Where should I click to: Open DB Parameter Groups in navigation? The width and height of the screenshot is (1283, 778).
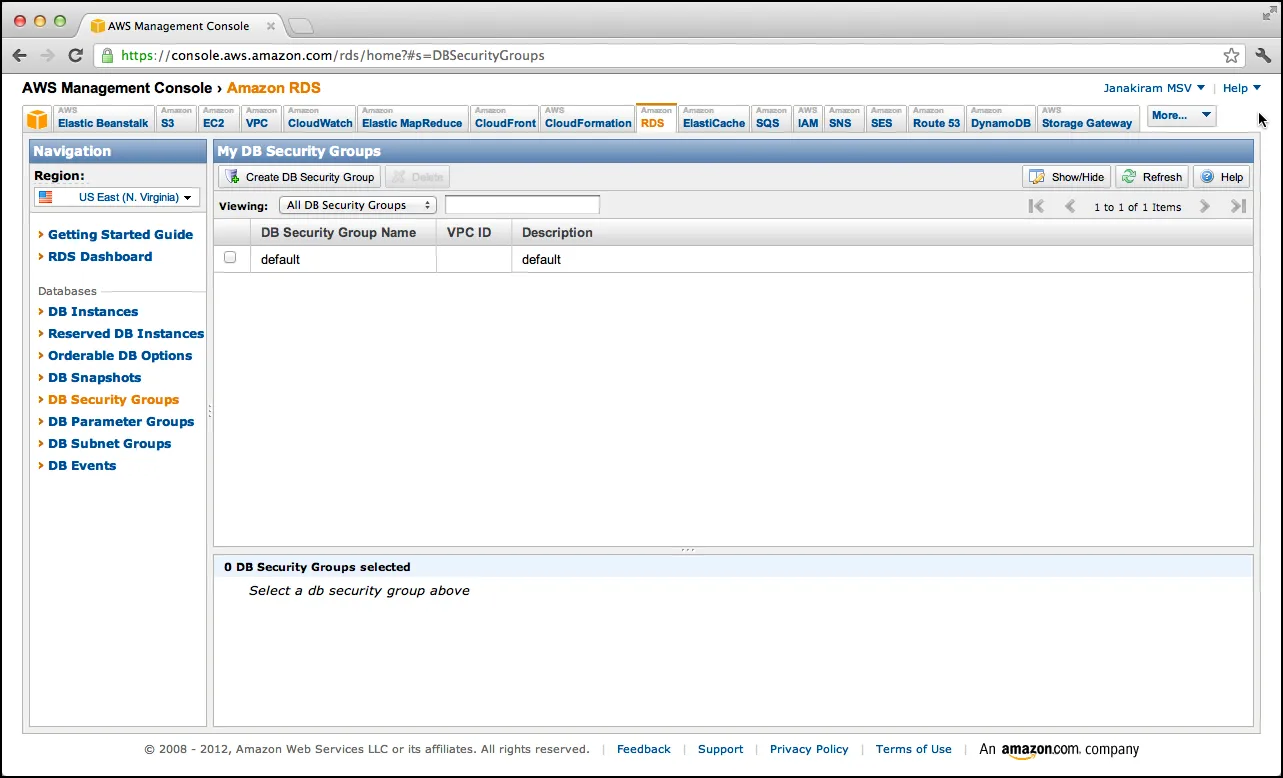tap(121, 421)
